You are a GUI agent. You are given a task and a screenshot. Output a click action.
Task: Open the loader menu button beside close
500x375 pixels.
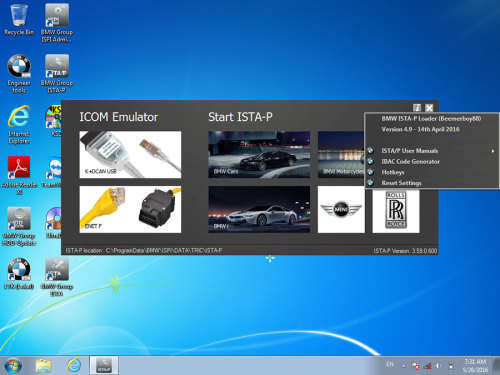(x=417, y=108)
